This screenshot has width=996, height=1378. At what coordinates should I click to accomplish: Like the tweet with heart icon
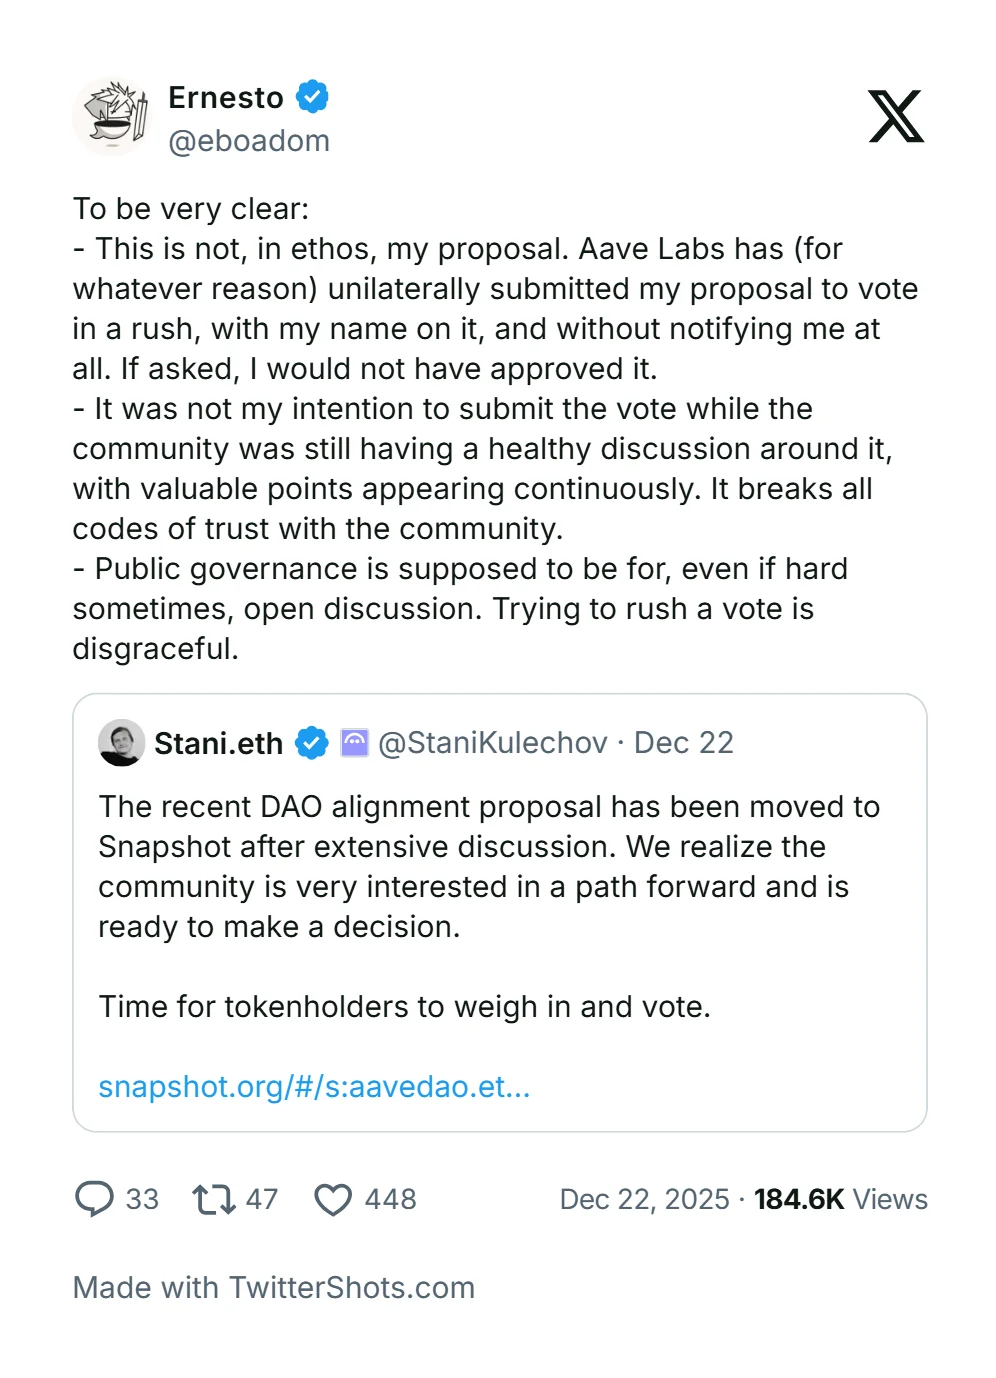tap(333, 1199)
